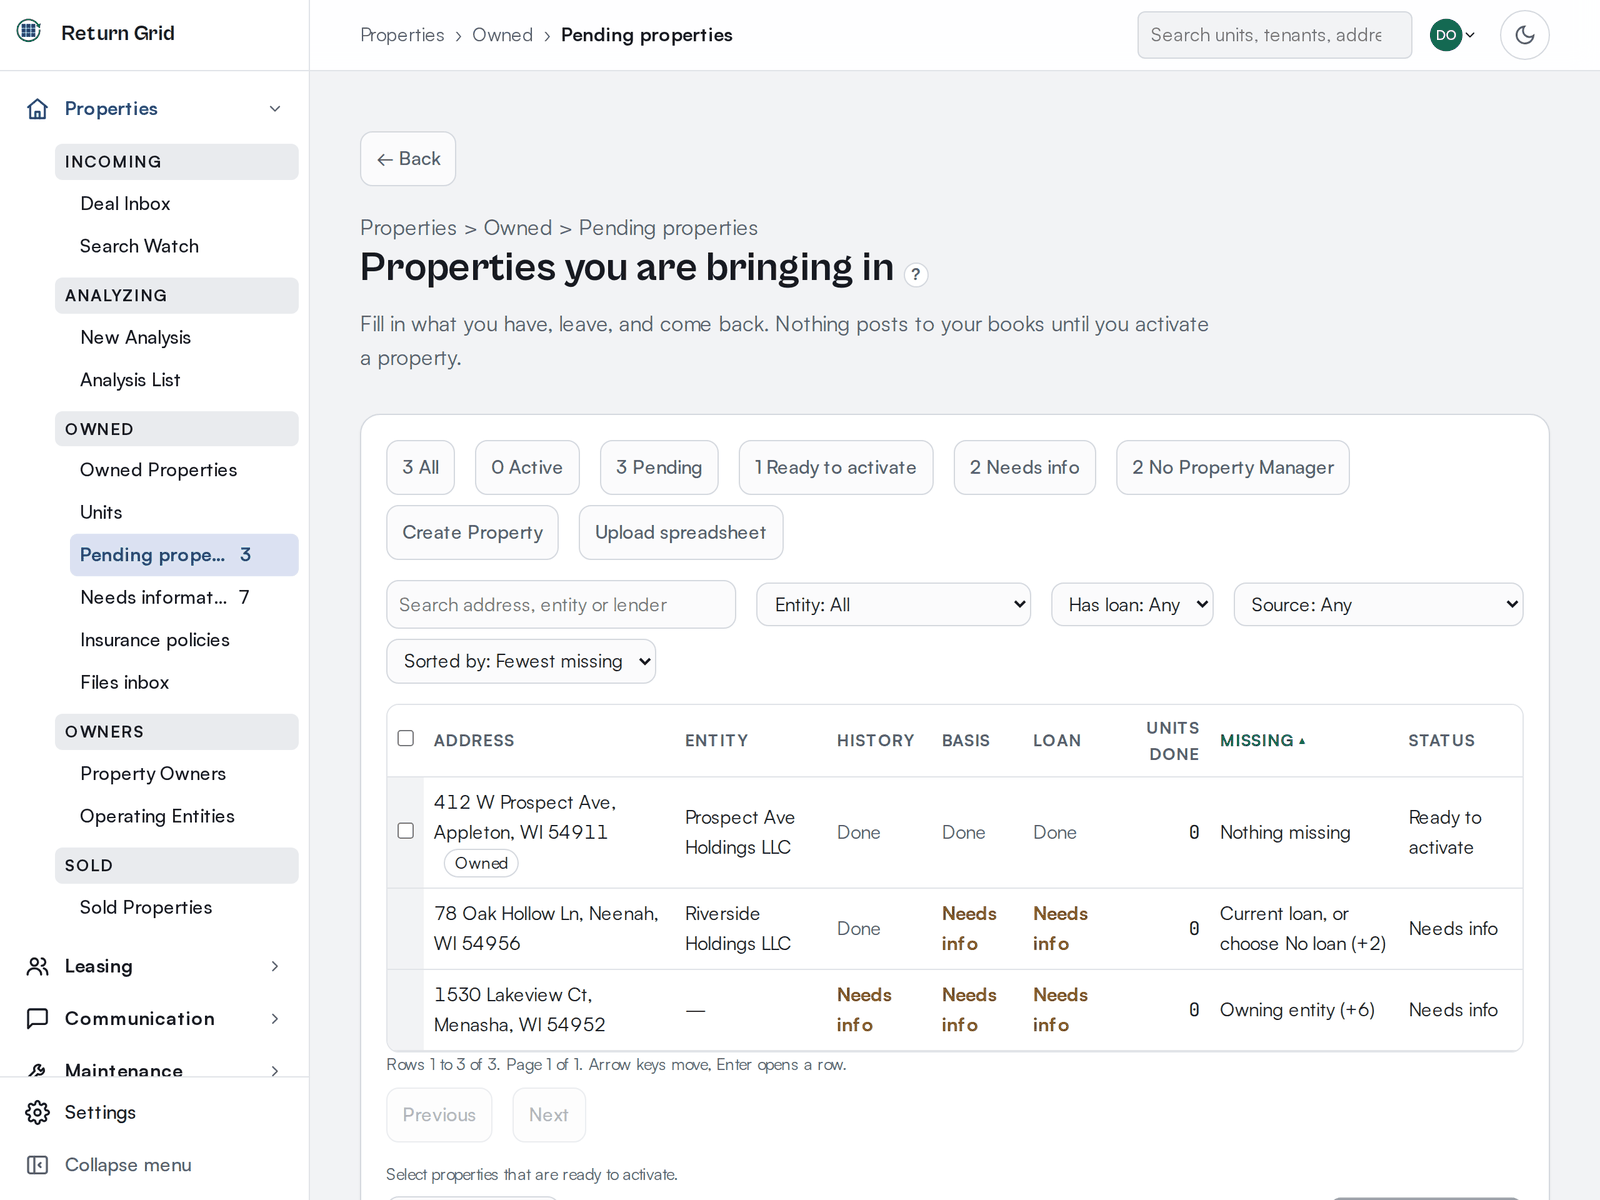Click the 78 Oak Hollow Ln address
This screenshot has height=1200, width=1600.
pos(546,929)
